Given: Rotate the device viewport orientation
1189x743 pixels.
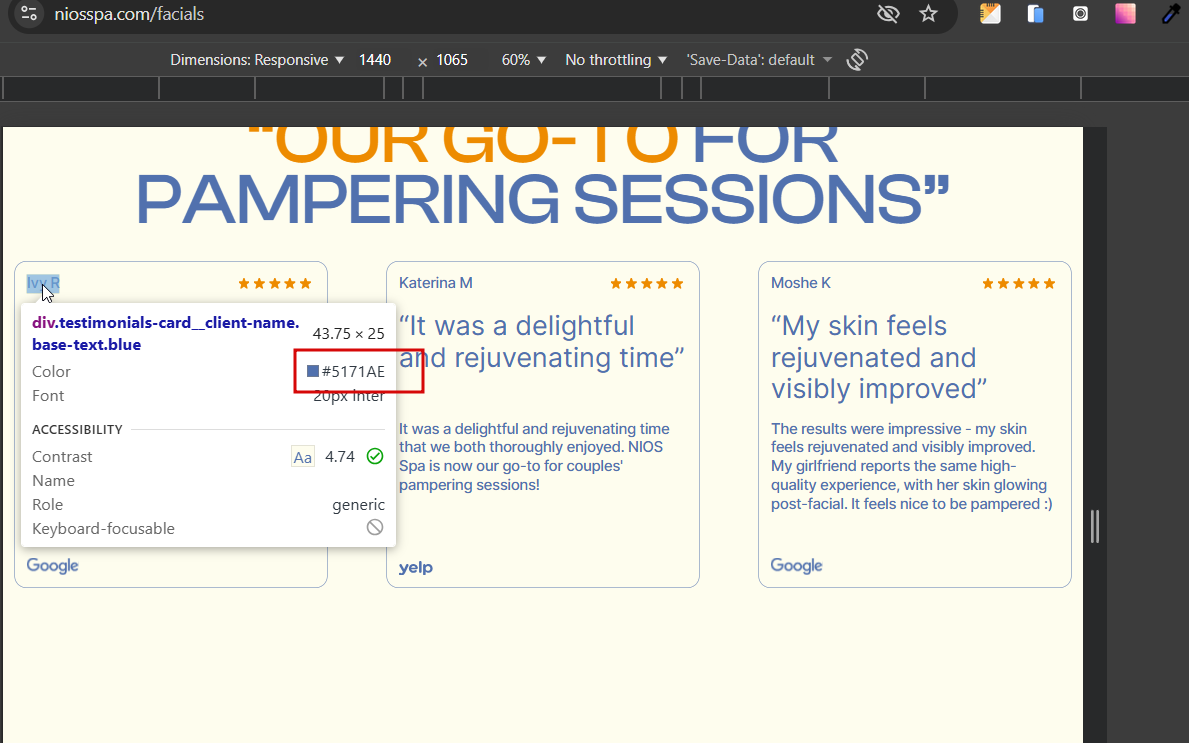Looking at the screenshot, I should click(x=857, y=59).
